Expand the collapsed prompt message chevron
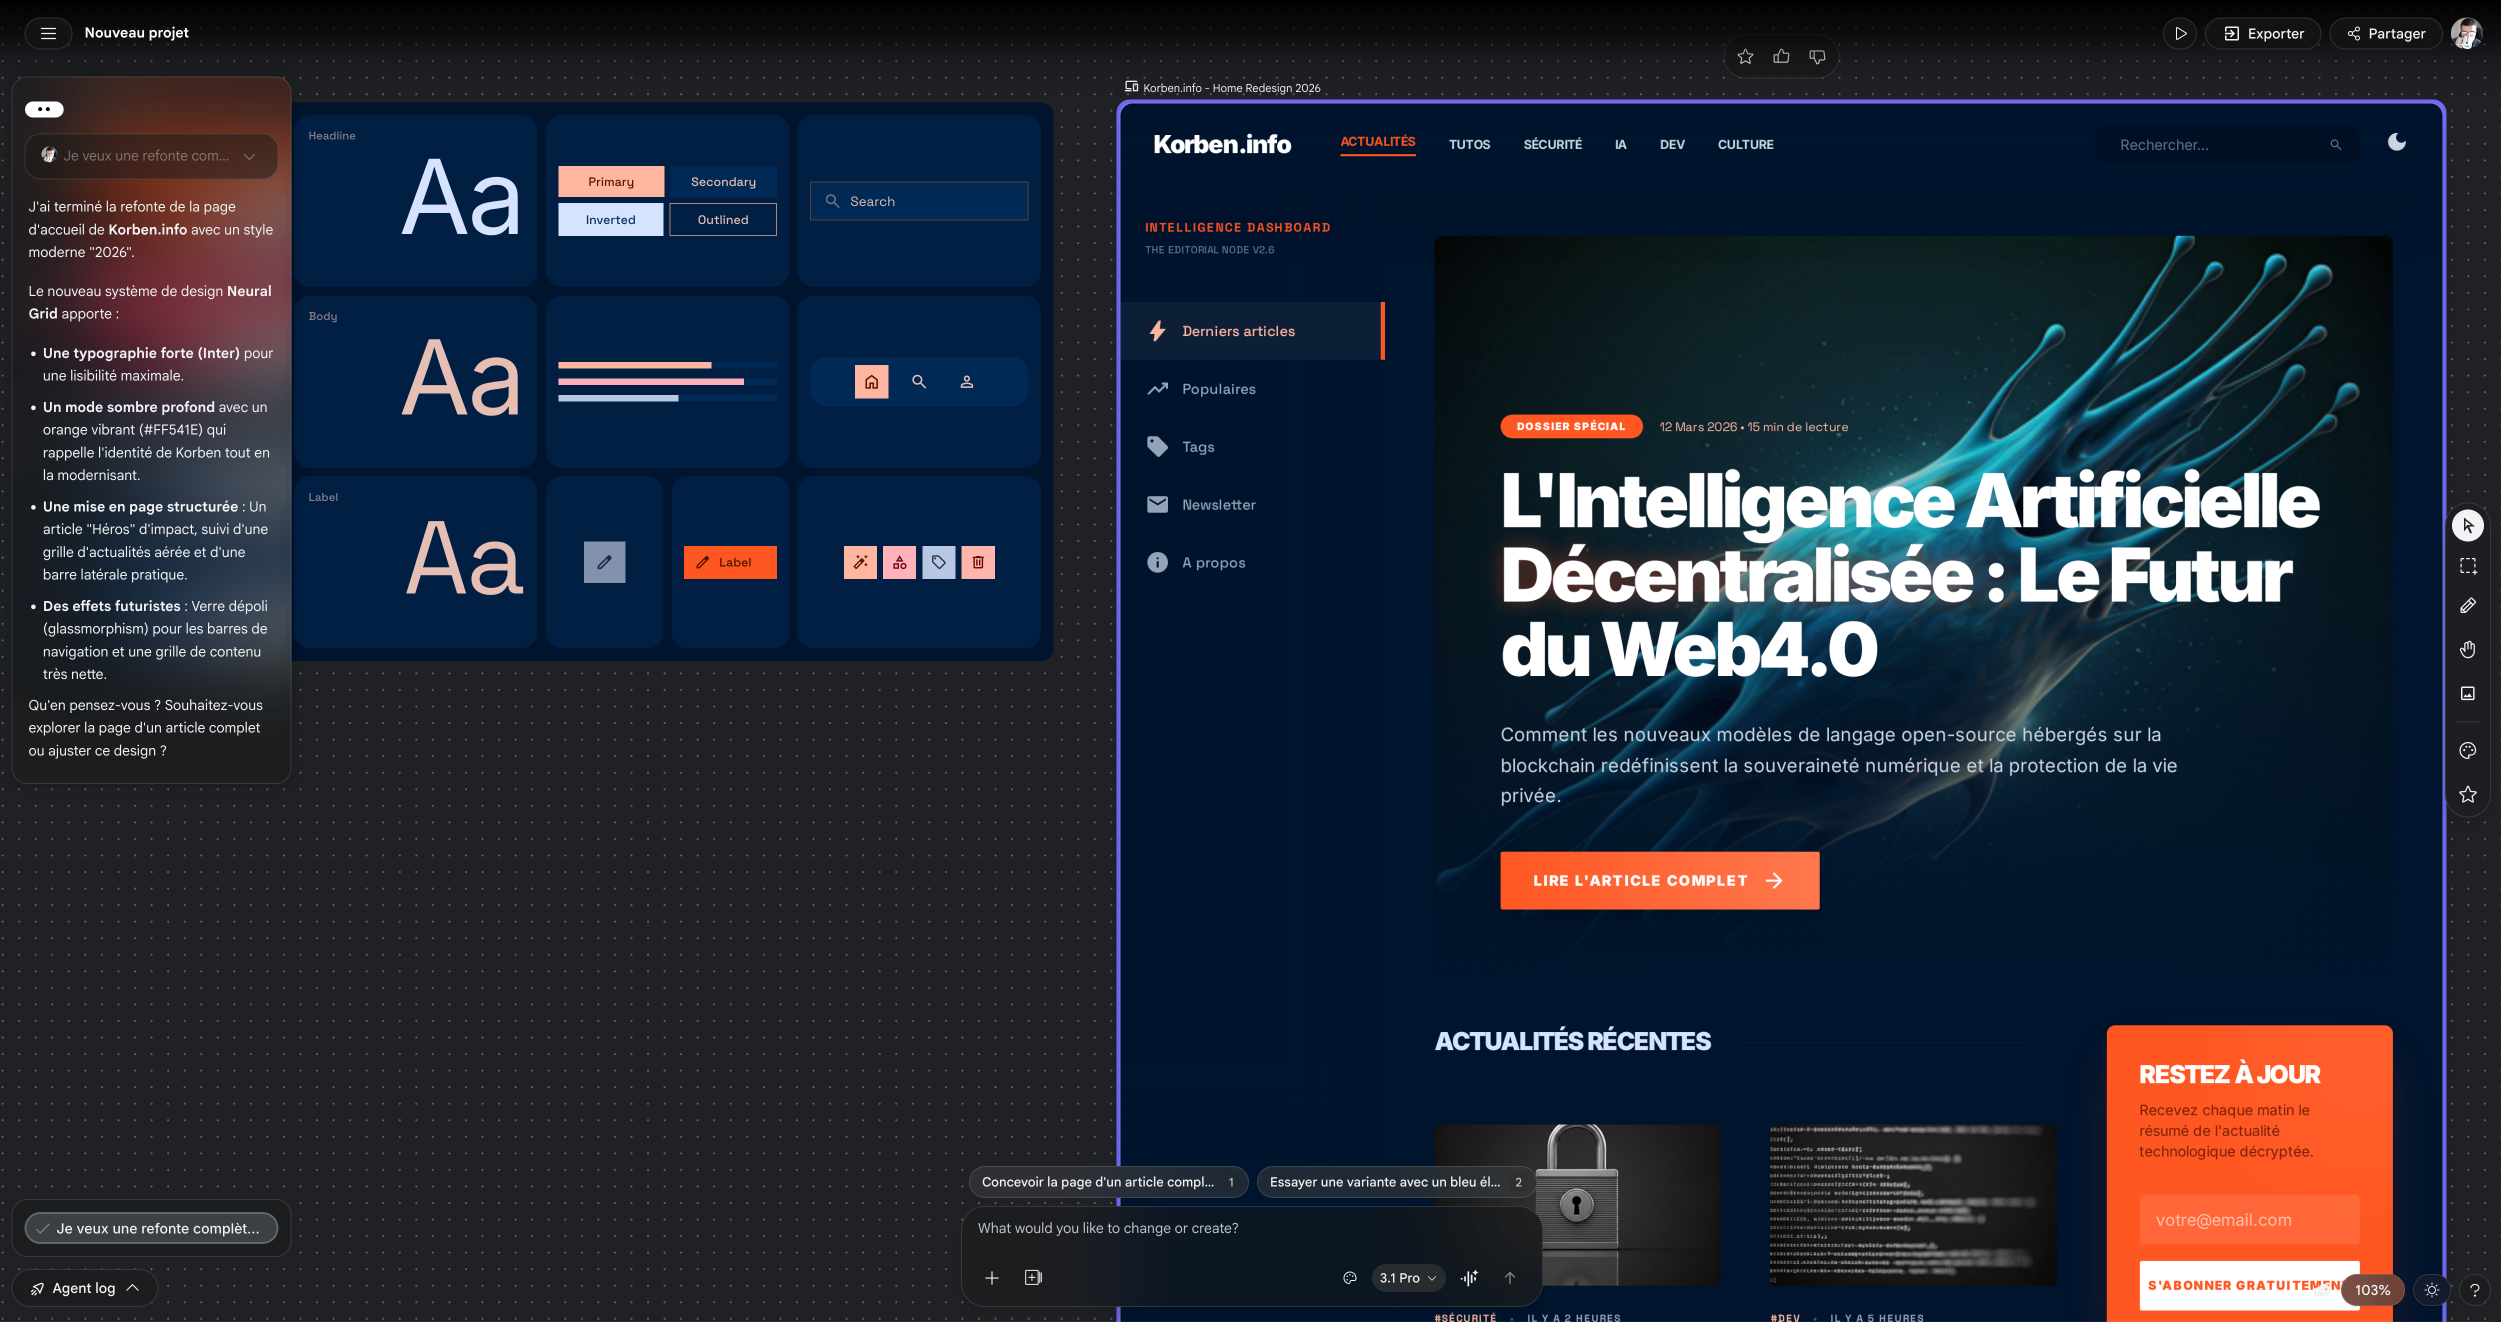 (x=249, y=156)
